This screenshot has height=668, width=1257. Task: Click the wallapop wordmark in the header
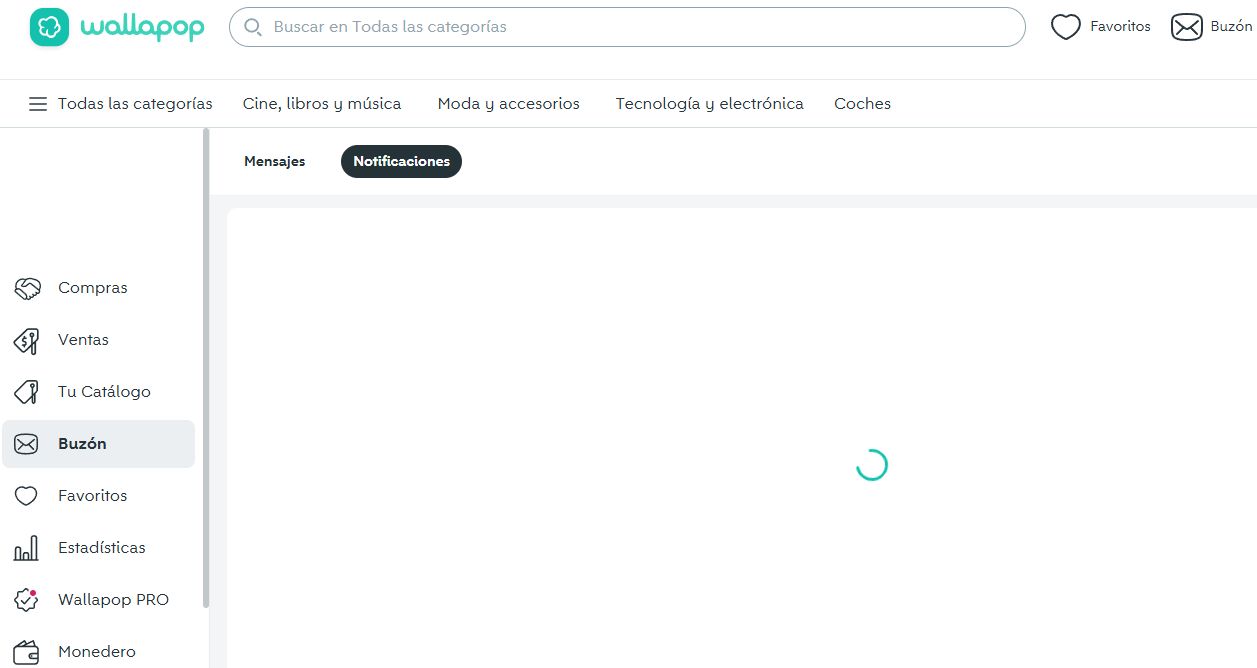tap(142, 27)
